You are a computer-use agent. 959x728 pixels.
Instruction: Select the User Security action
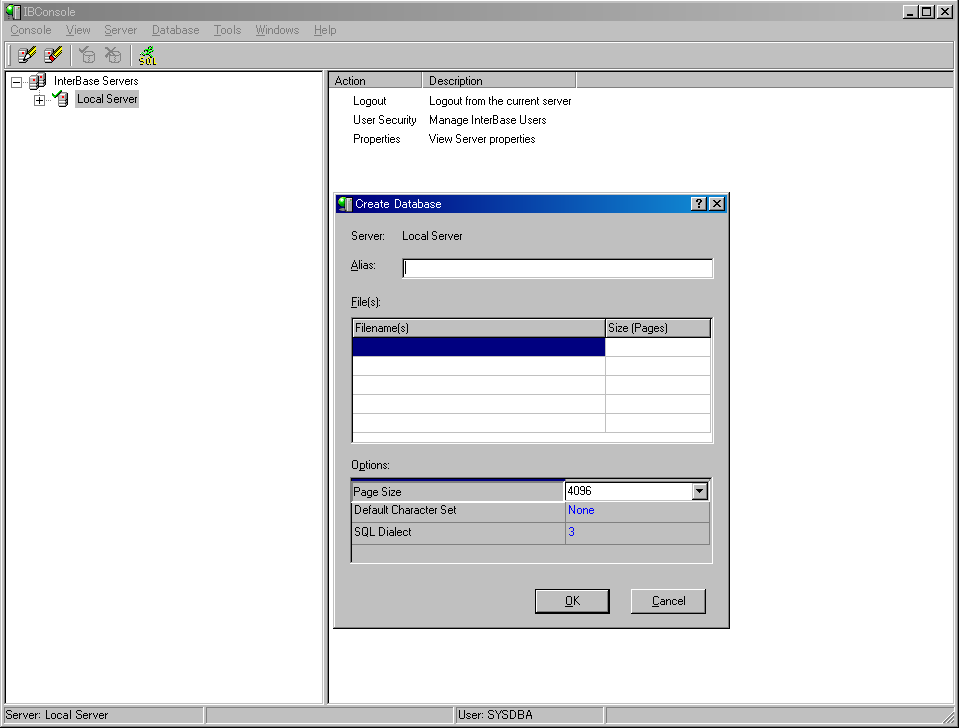[384, 120]
